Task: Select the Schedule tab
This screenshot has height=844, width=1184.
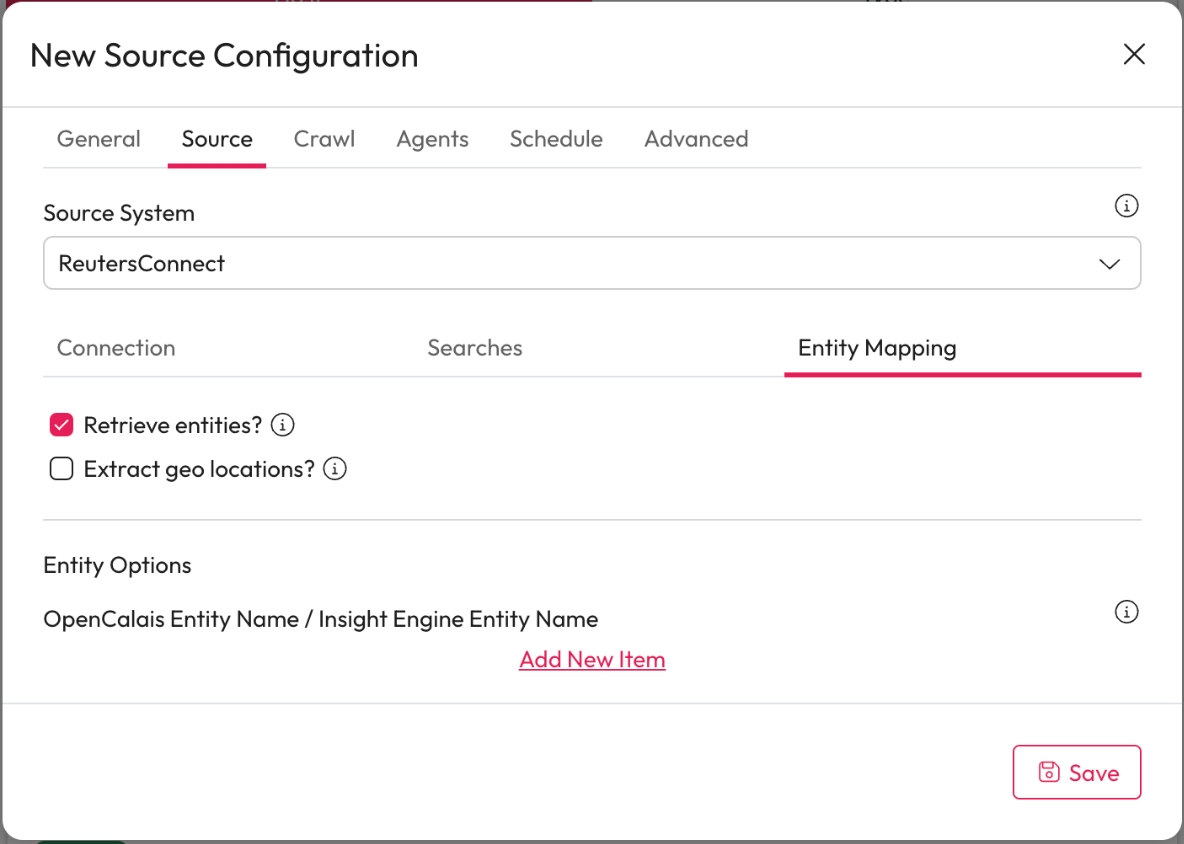Action: (556, 139)
